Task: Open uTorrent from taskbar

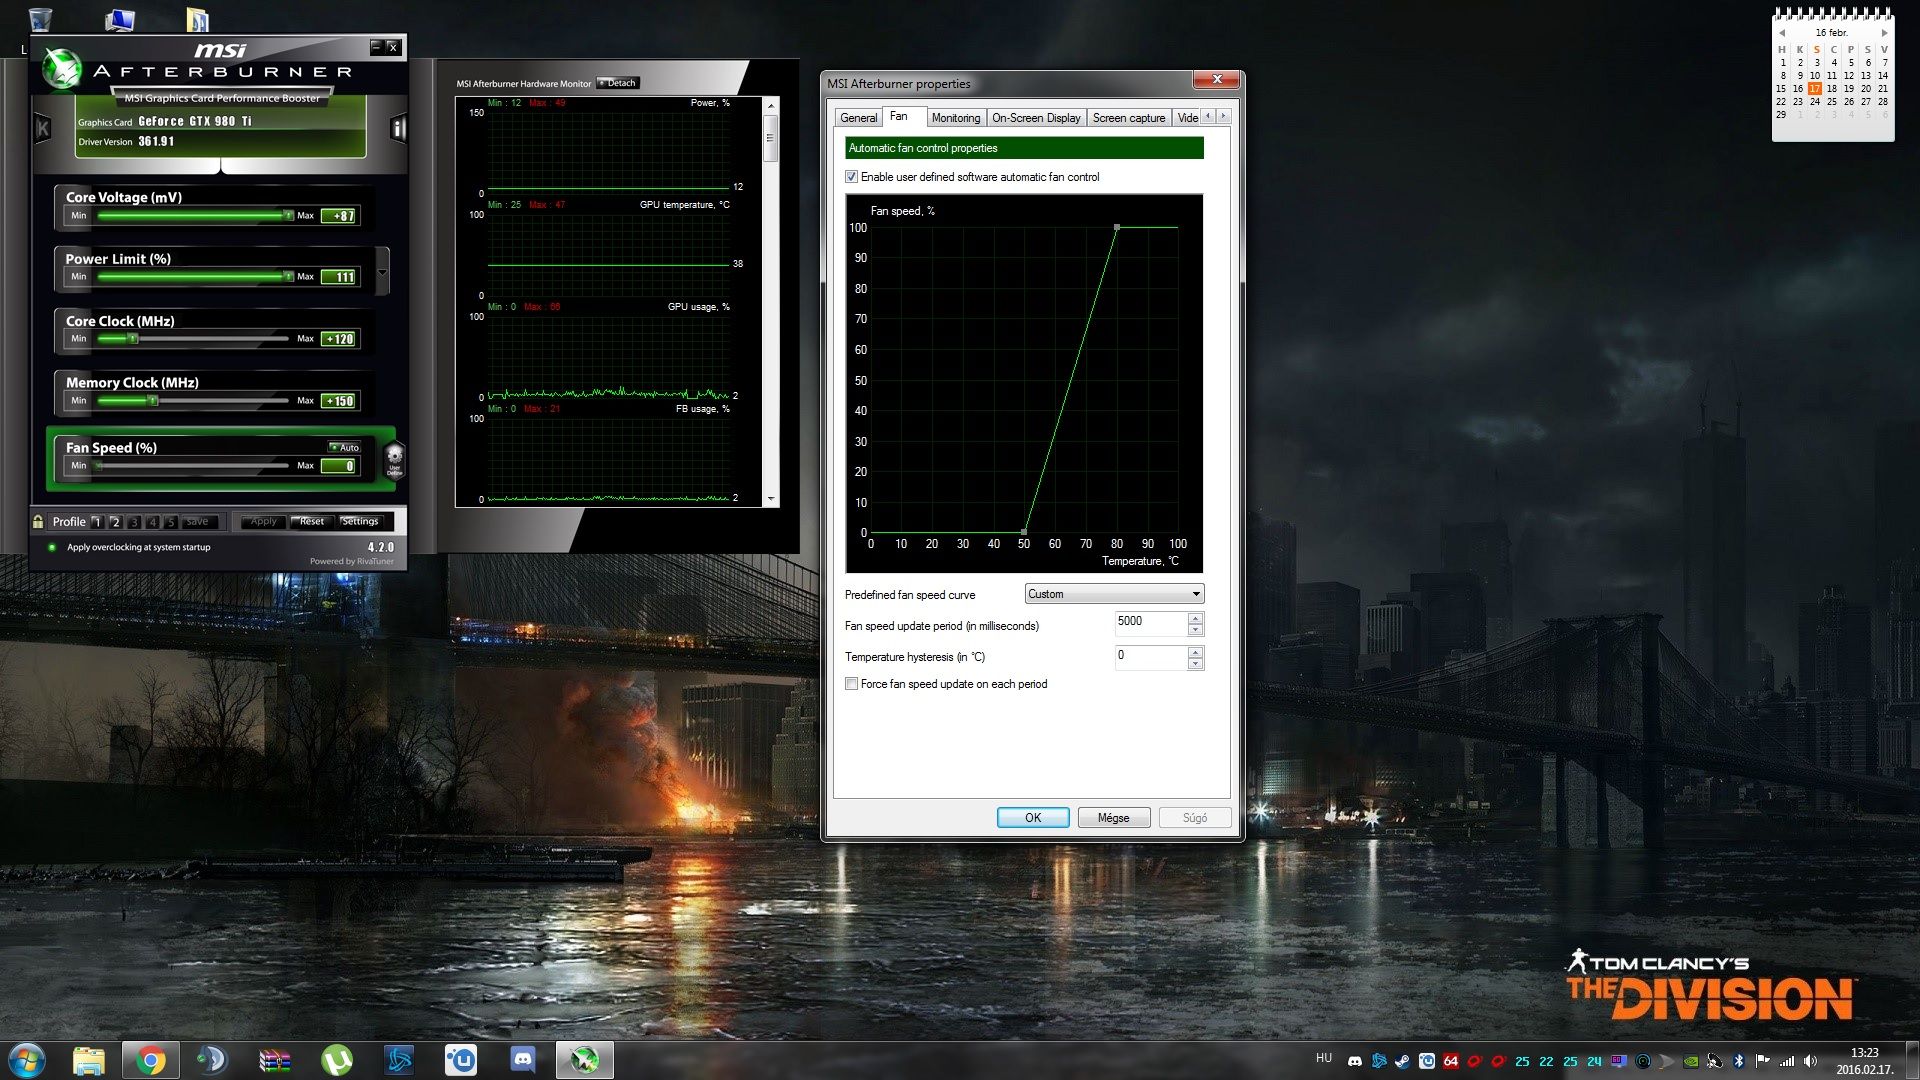Action: [337, 1059]
